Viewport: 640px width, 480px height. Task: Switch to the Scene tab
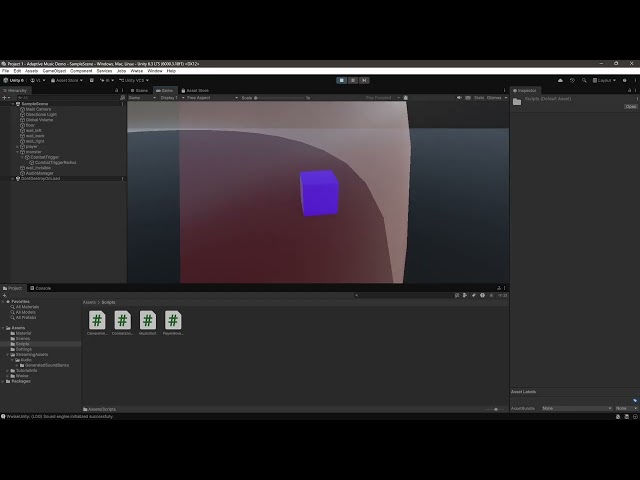tap(139, 91)
